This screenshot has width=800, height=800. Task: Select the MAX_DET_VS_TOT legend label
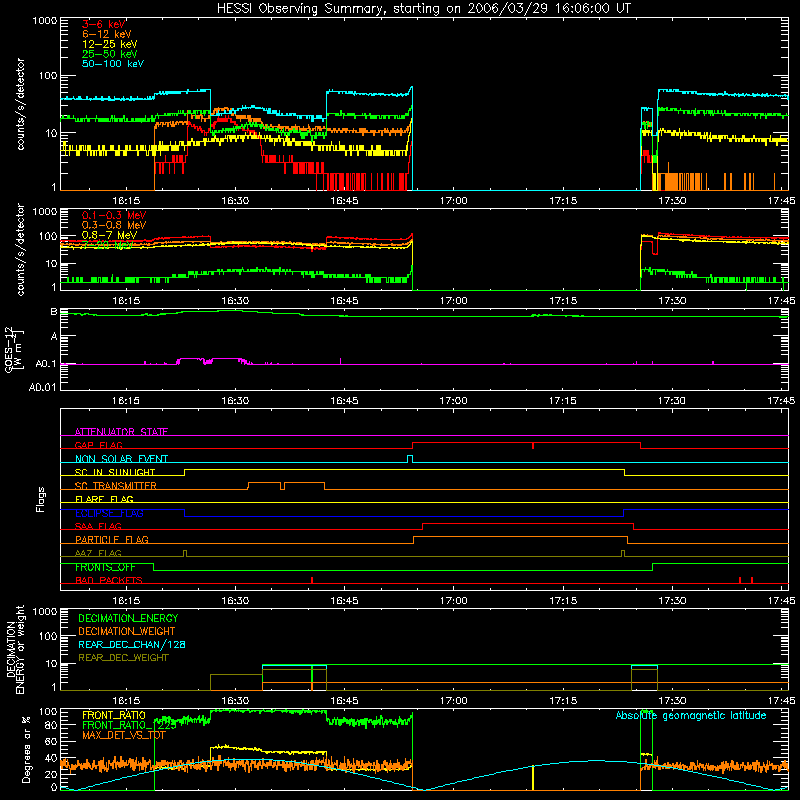(x=123, y=735)
